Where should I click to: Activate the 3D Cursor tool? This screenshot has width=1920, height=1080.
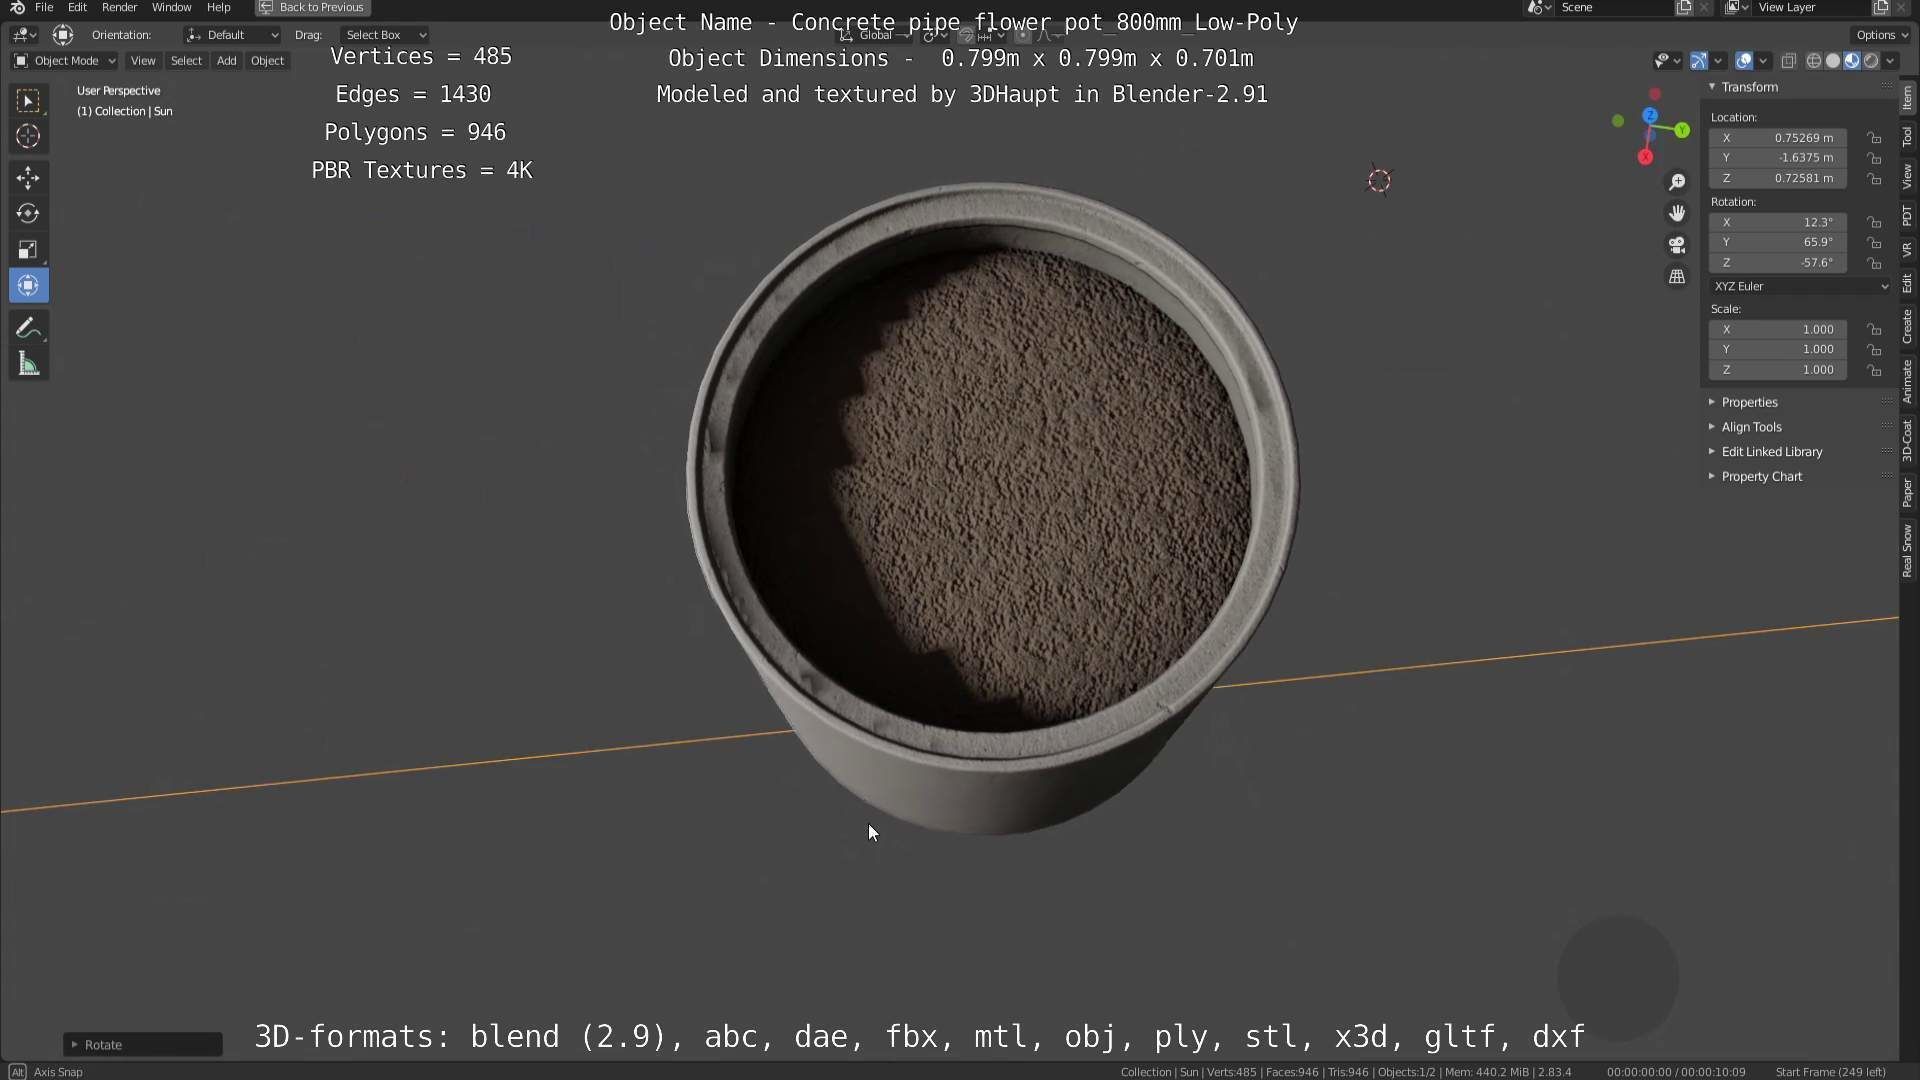tap(28, 136)
